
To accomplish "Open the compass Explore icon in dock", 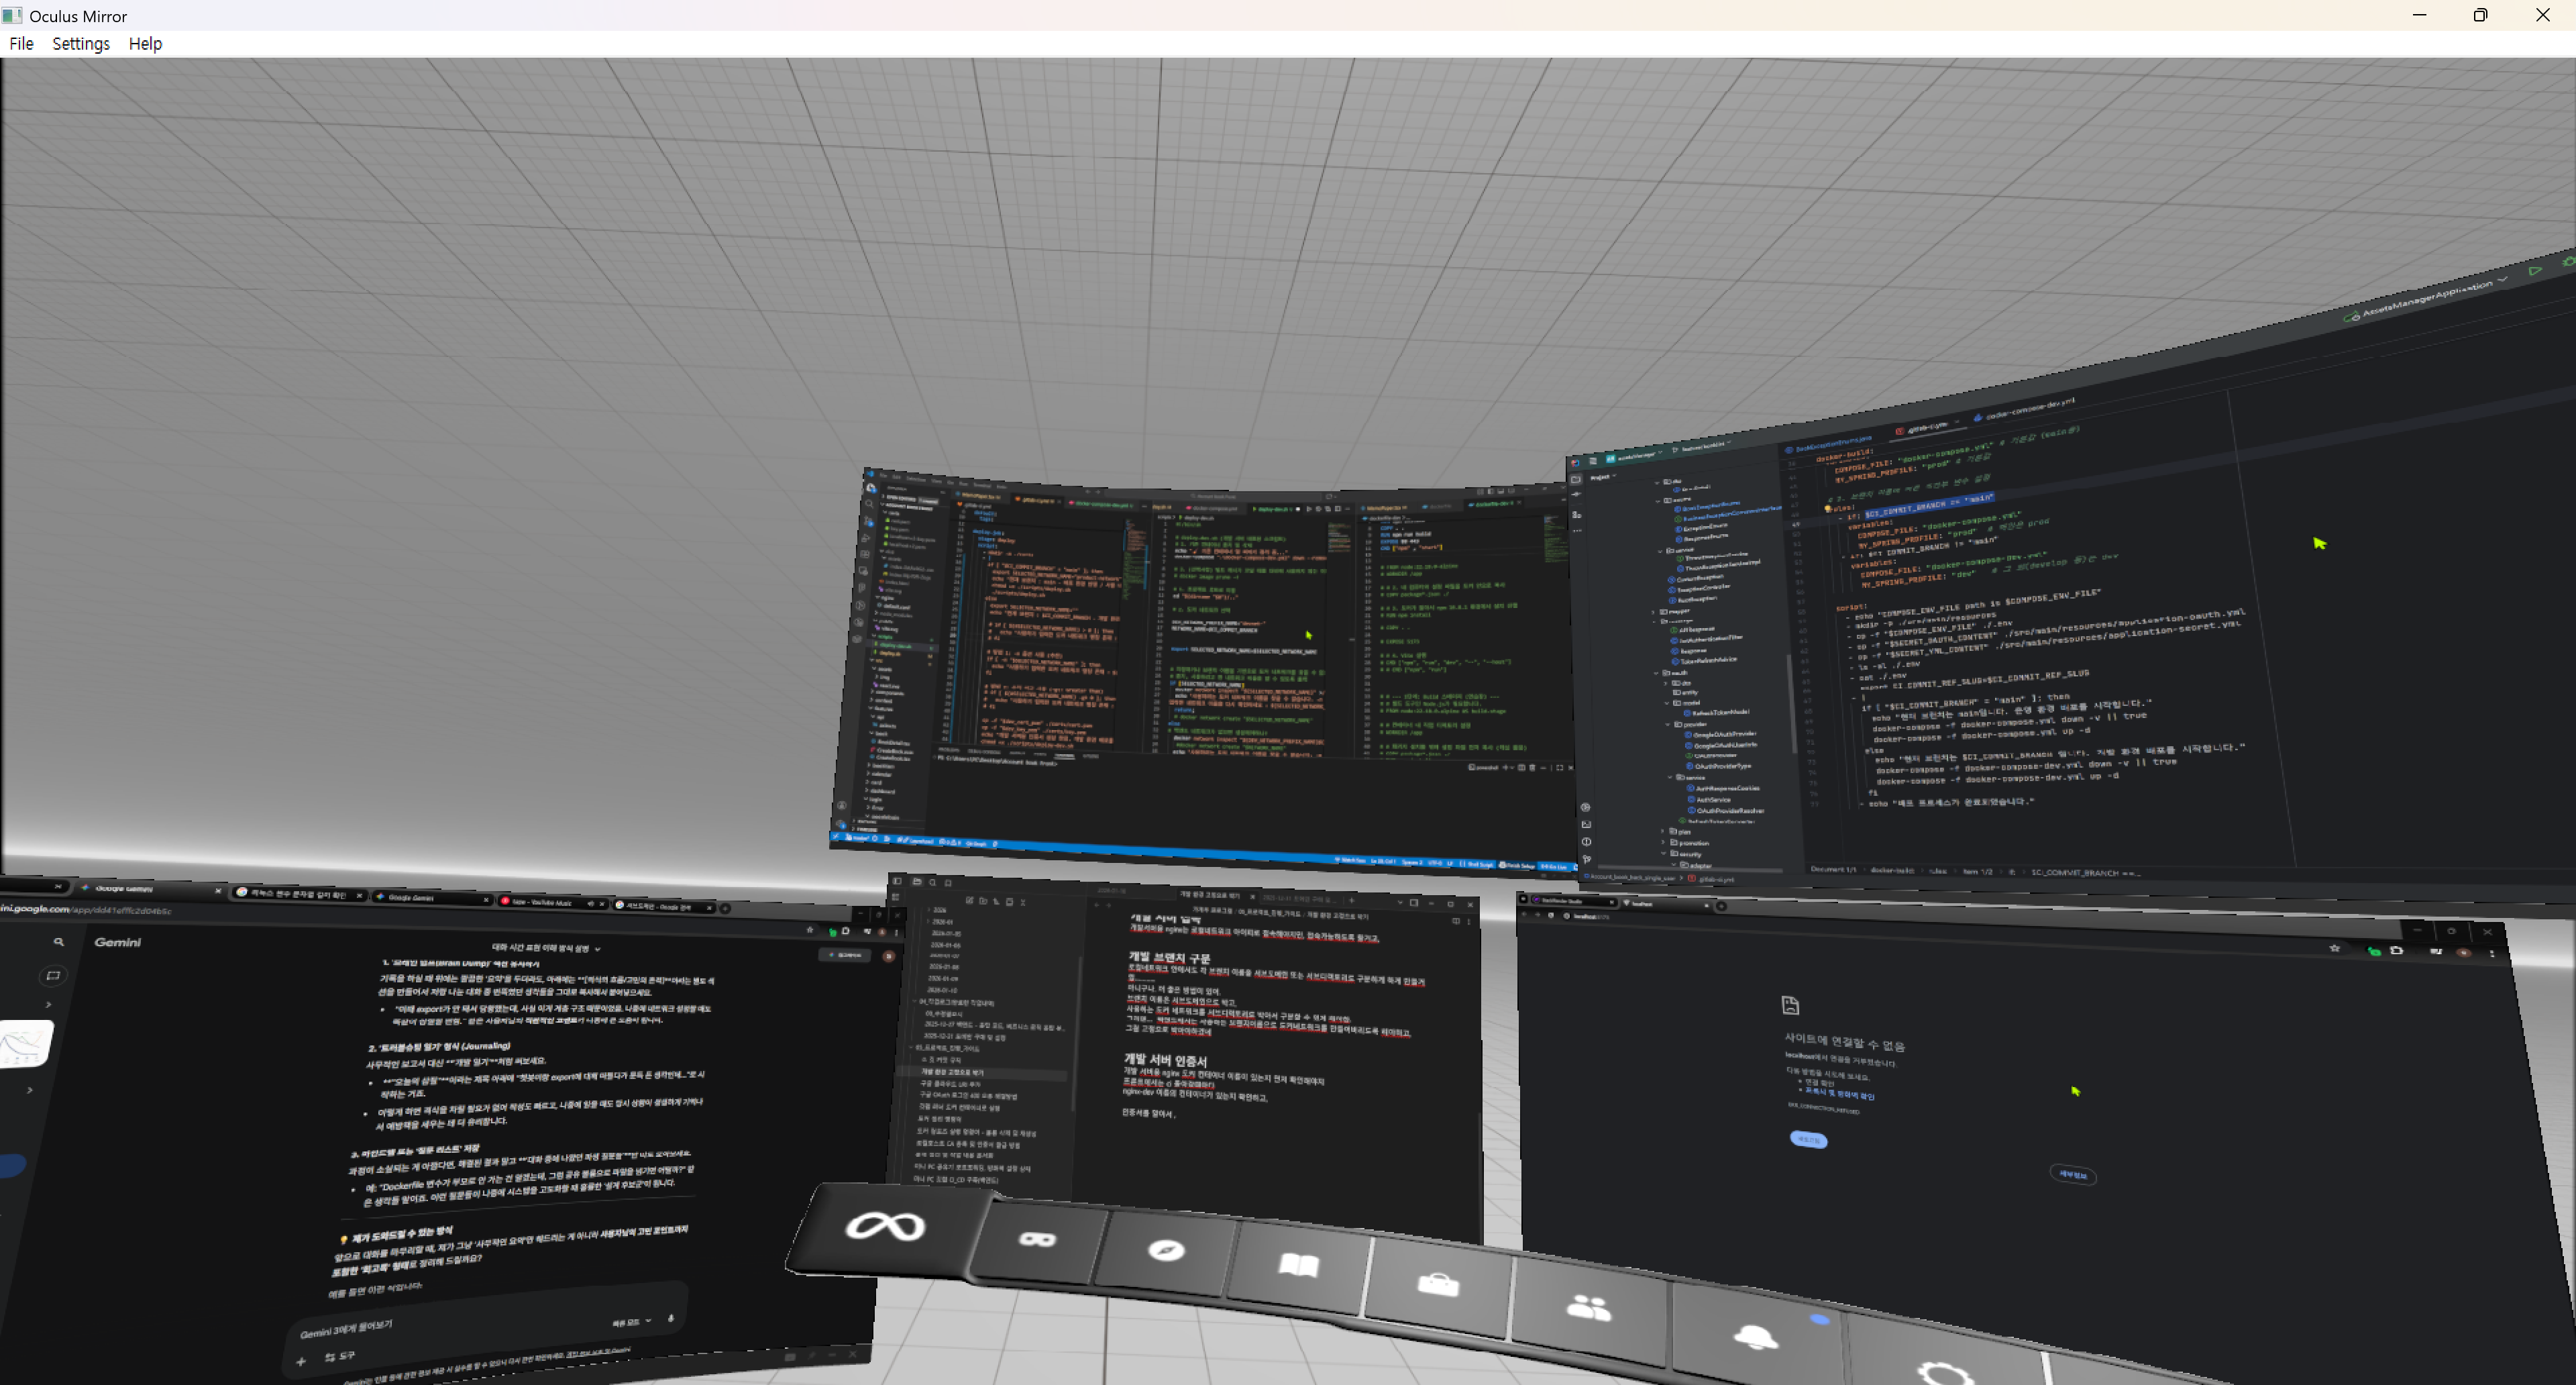I will click(1166, 1251).
